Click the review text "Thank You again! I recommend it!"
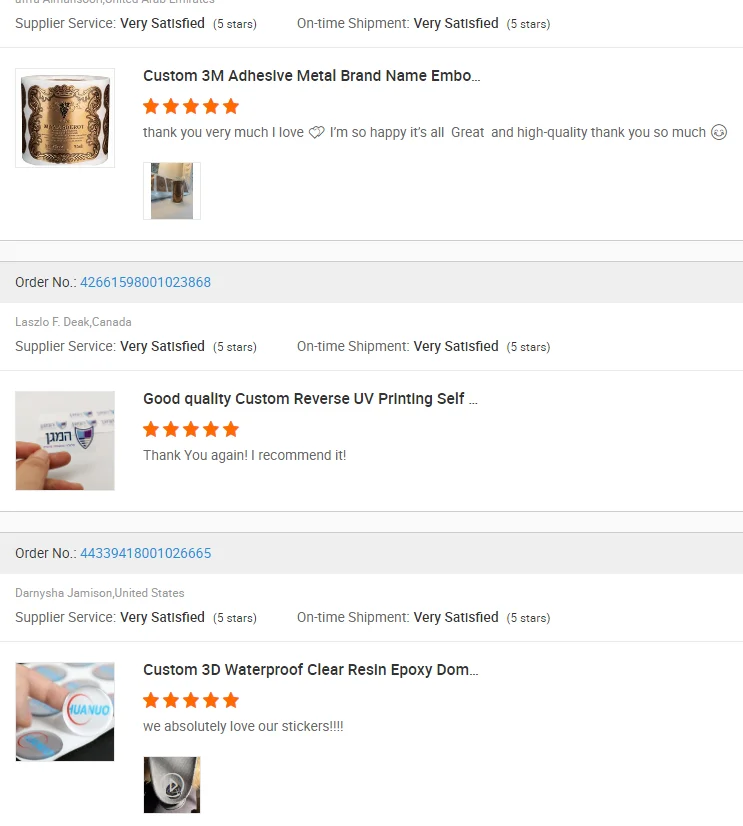The width and height of the screenshot is (743, 826). [245, 456]
